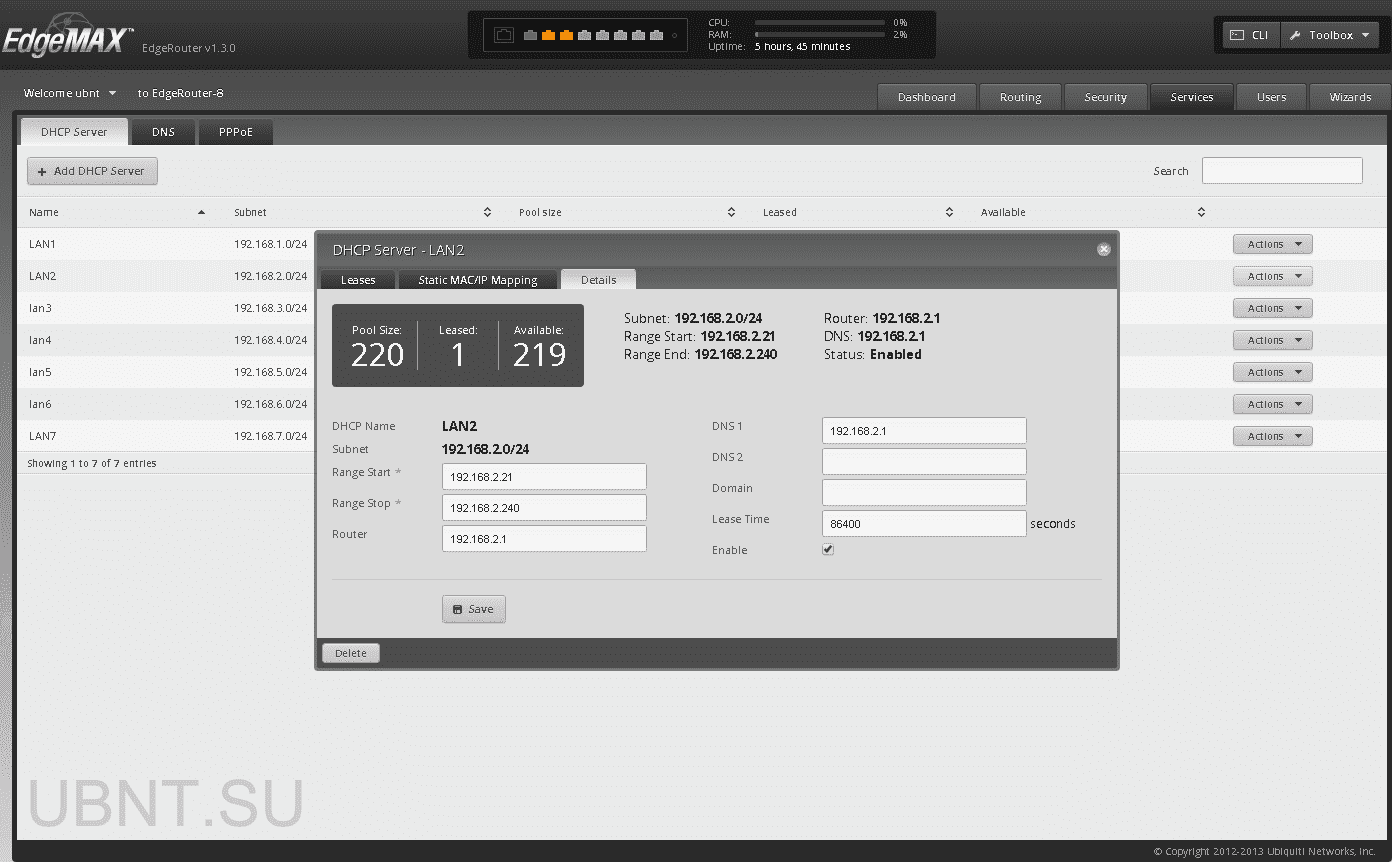Screen dimensions: 1392x862
Task: Click the EdgeMAX logo
Action: 66,42
